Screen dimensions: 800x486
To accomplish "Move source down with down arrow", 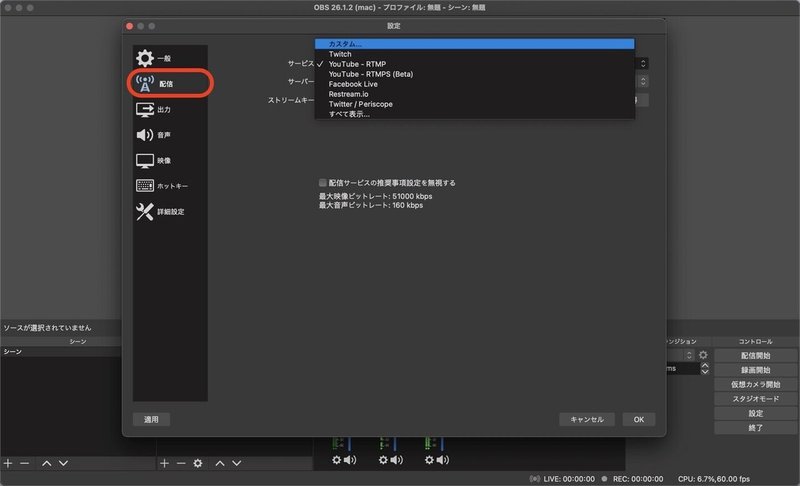I will point(237,463).
